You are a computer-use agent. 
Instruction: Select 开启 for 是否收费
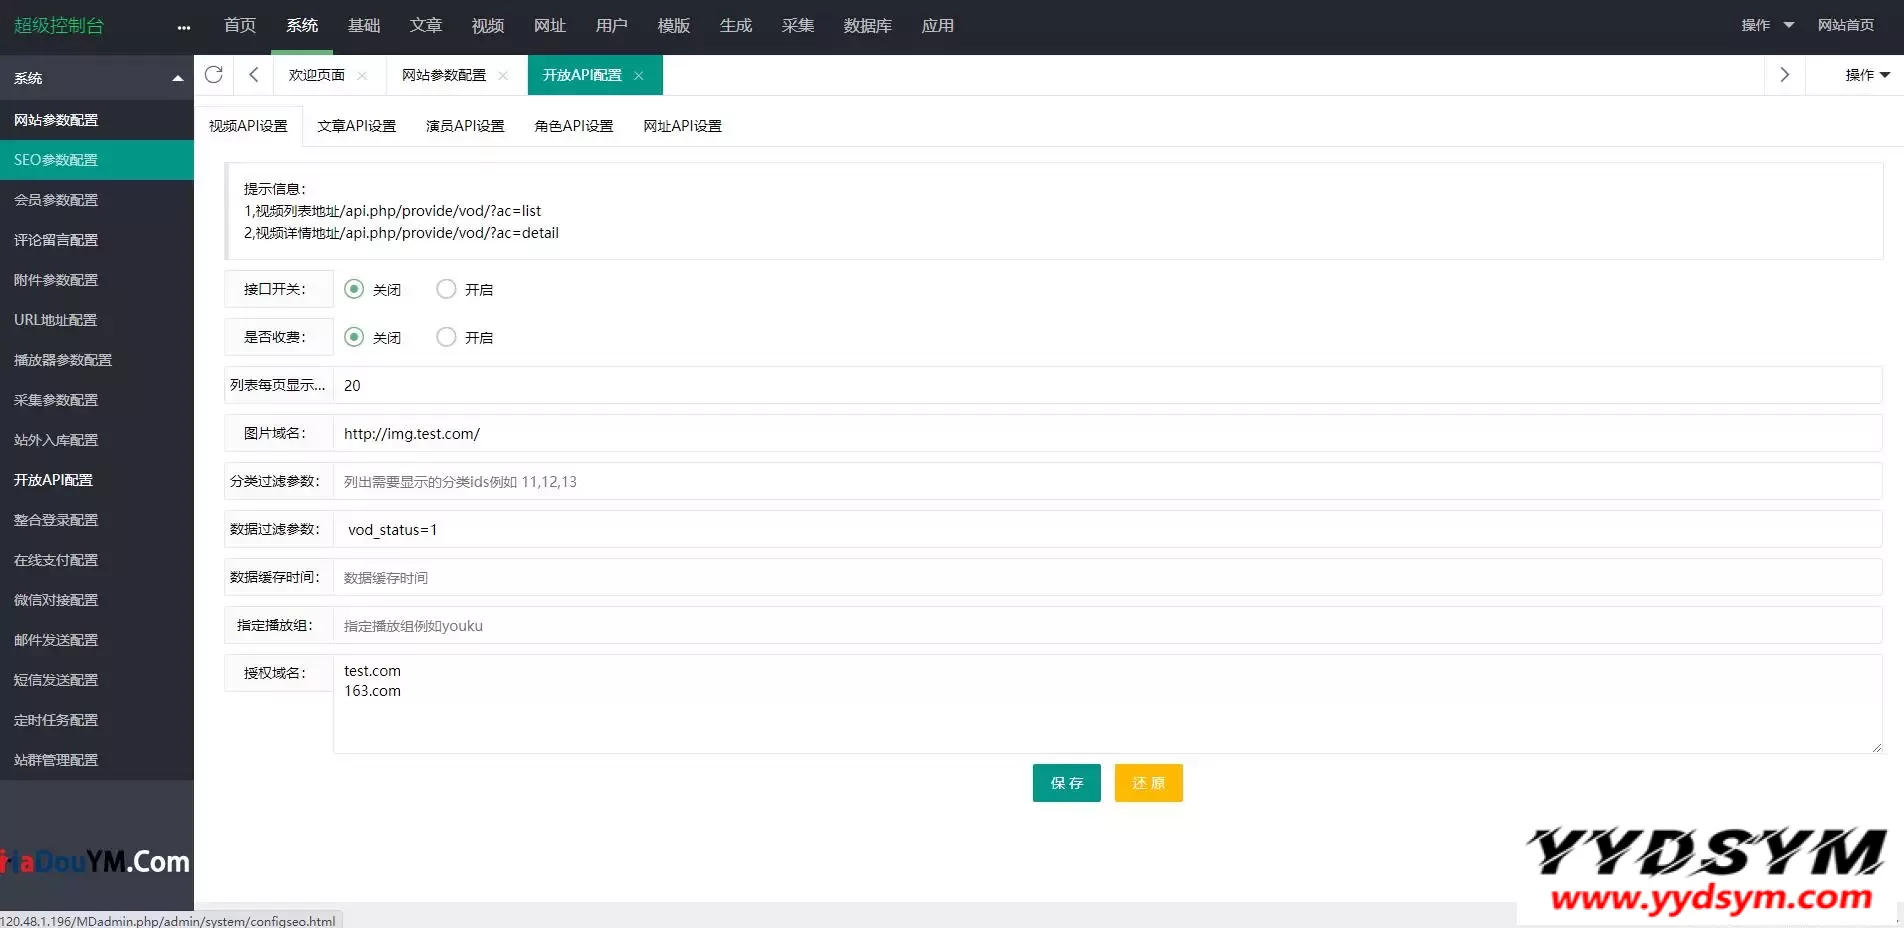[x=446, y=337]
